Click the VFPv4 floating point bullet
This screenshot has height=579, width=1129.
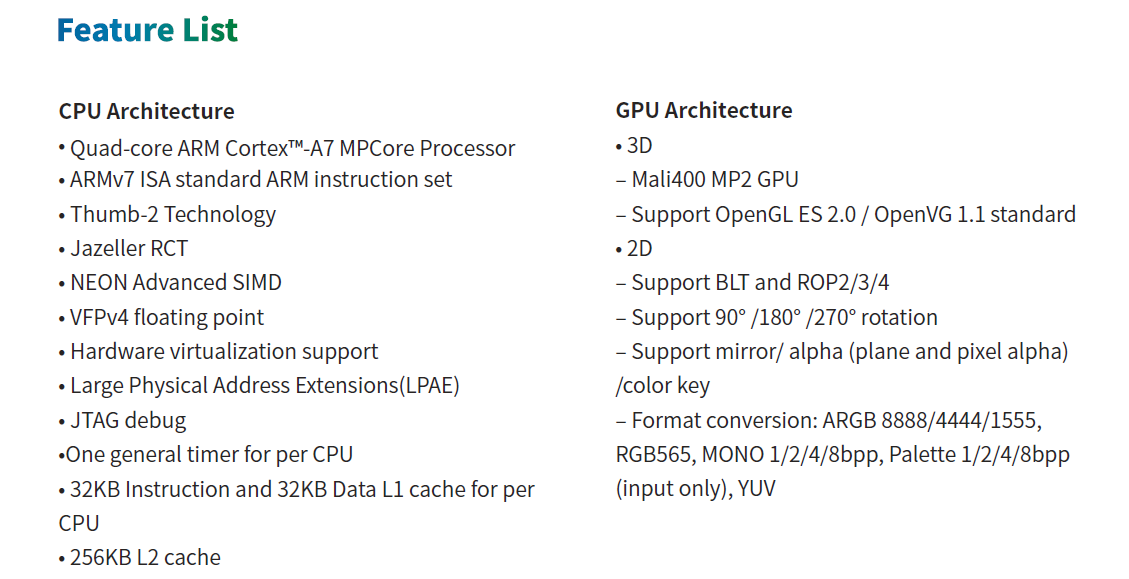coord(166,318)
